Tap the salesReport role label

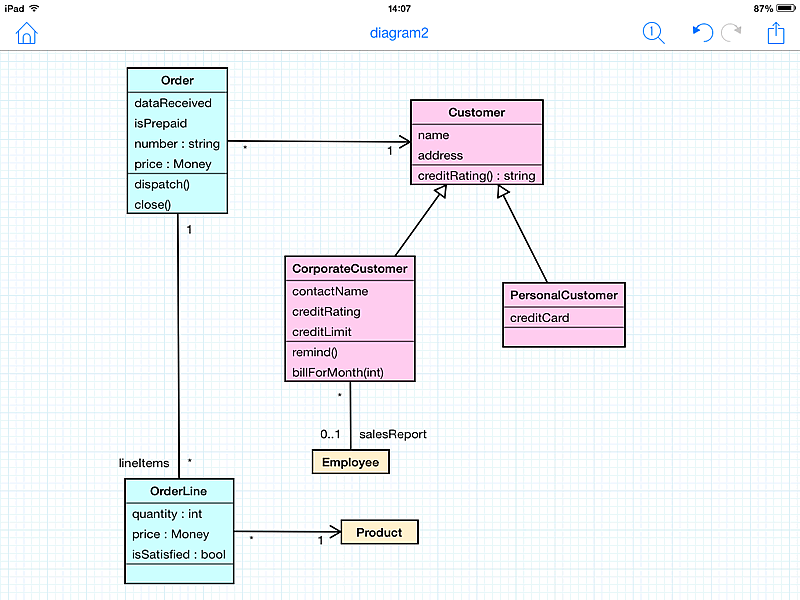click(393, 434)
